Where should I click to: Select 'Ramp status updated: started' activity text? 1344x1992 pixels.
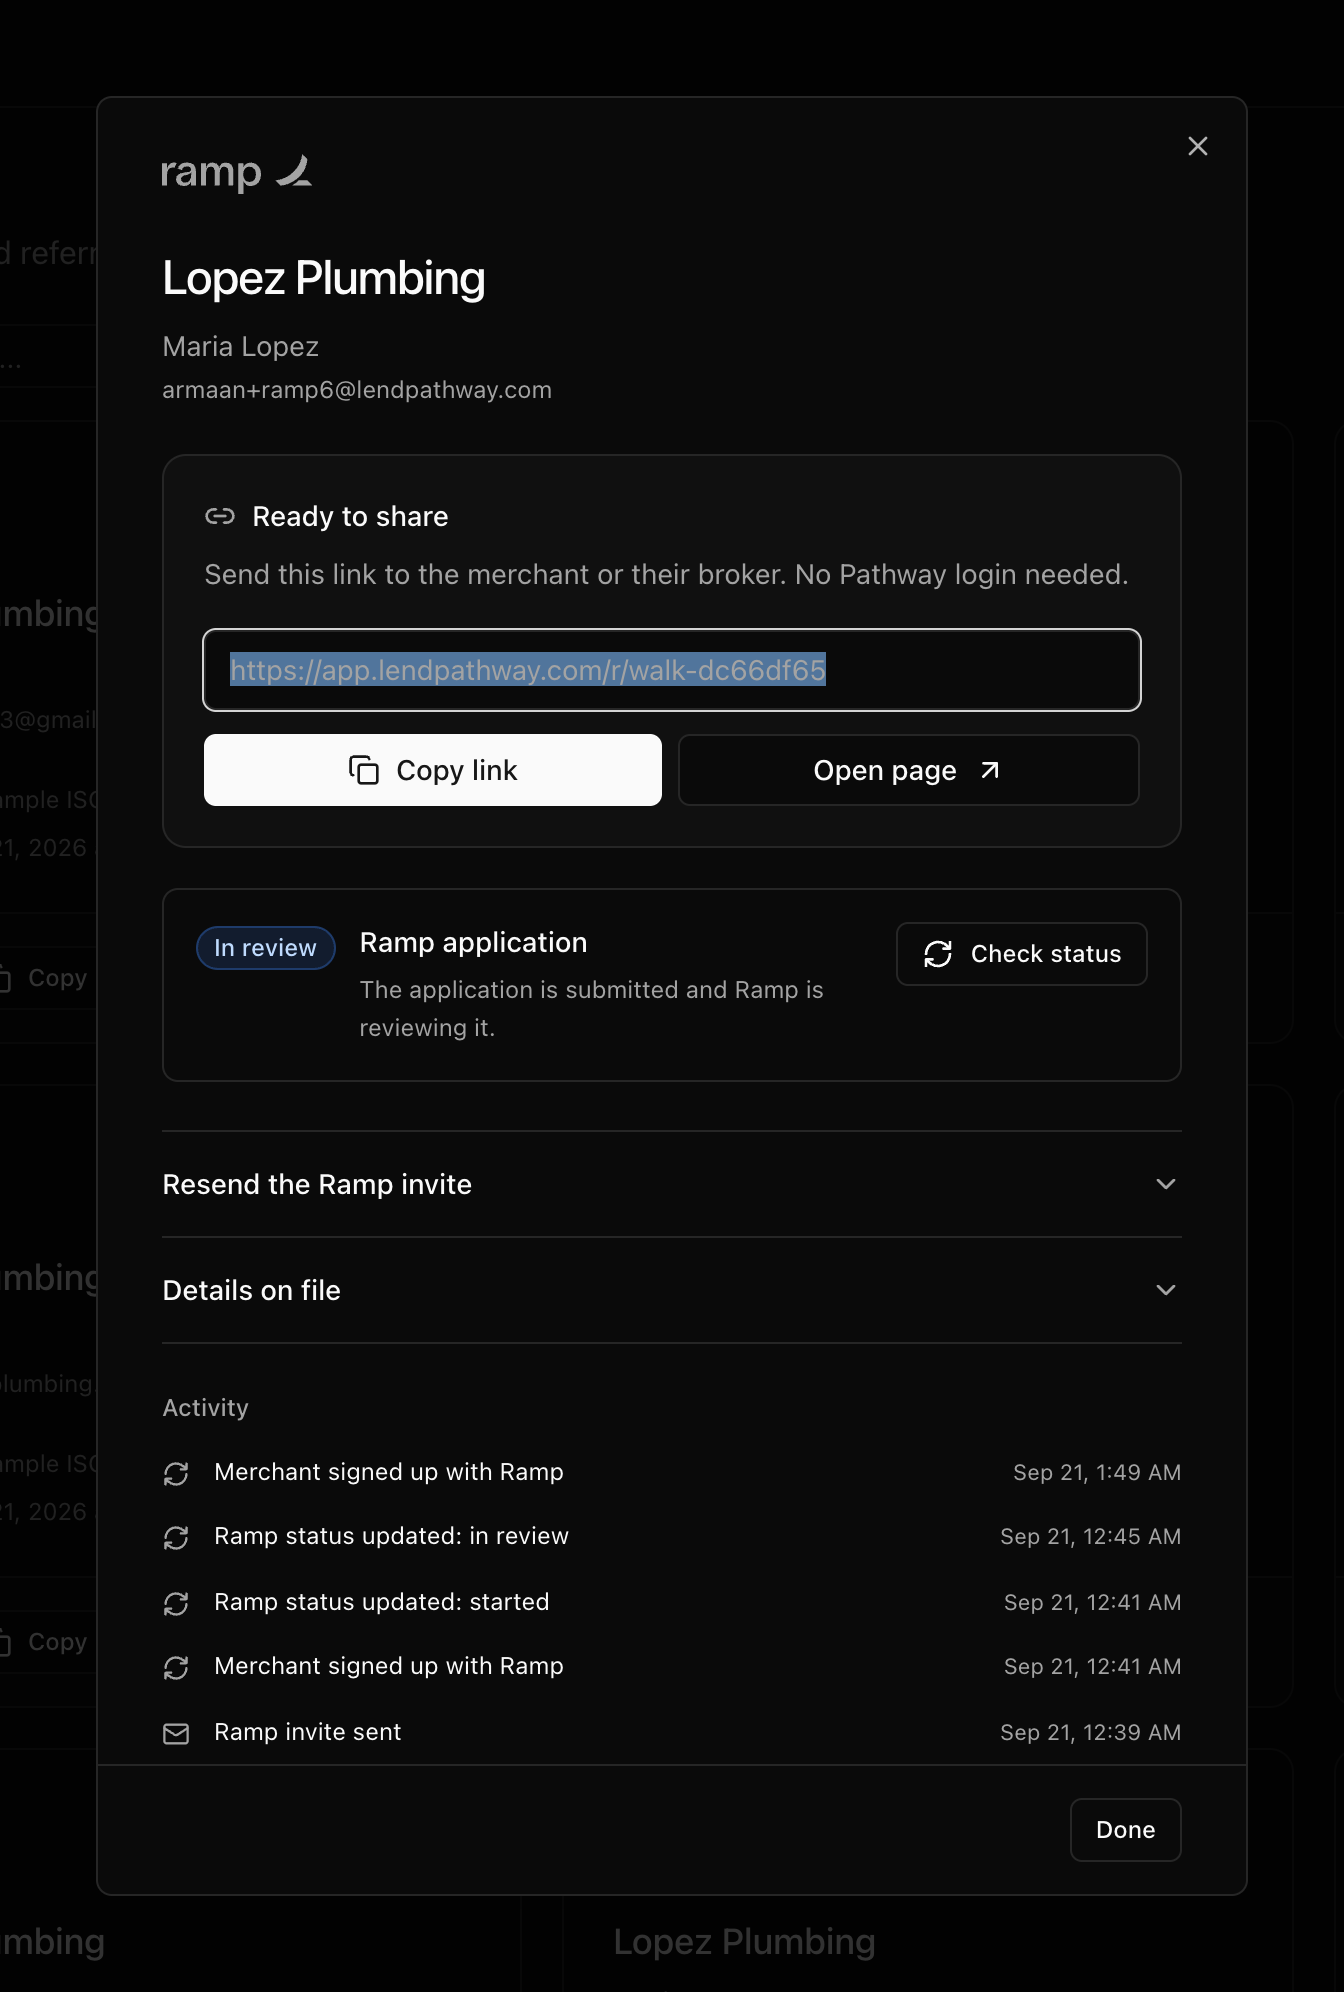point(382,1602)
